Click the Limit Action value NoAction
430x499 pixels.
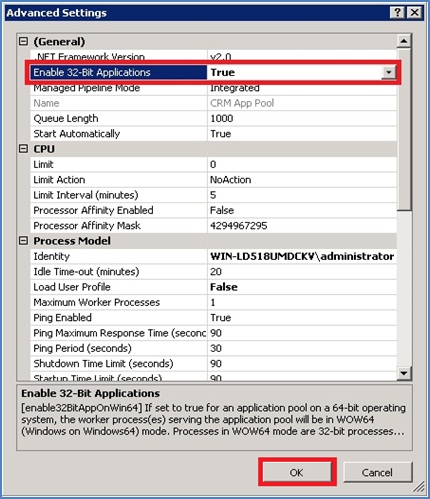click(231, 180)
